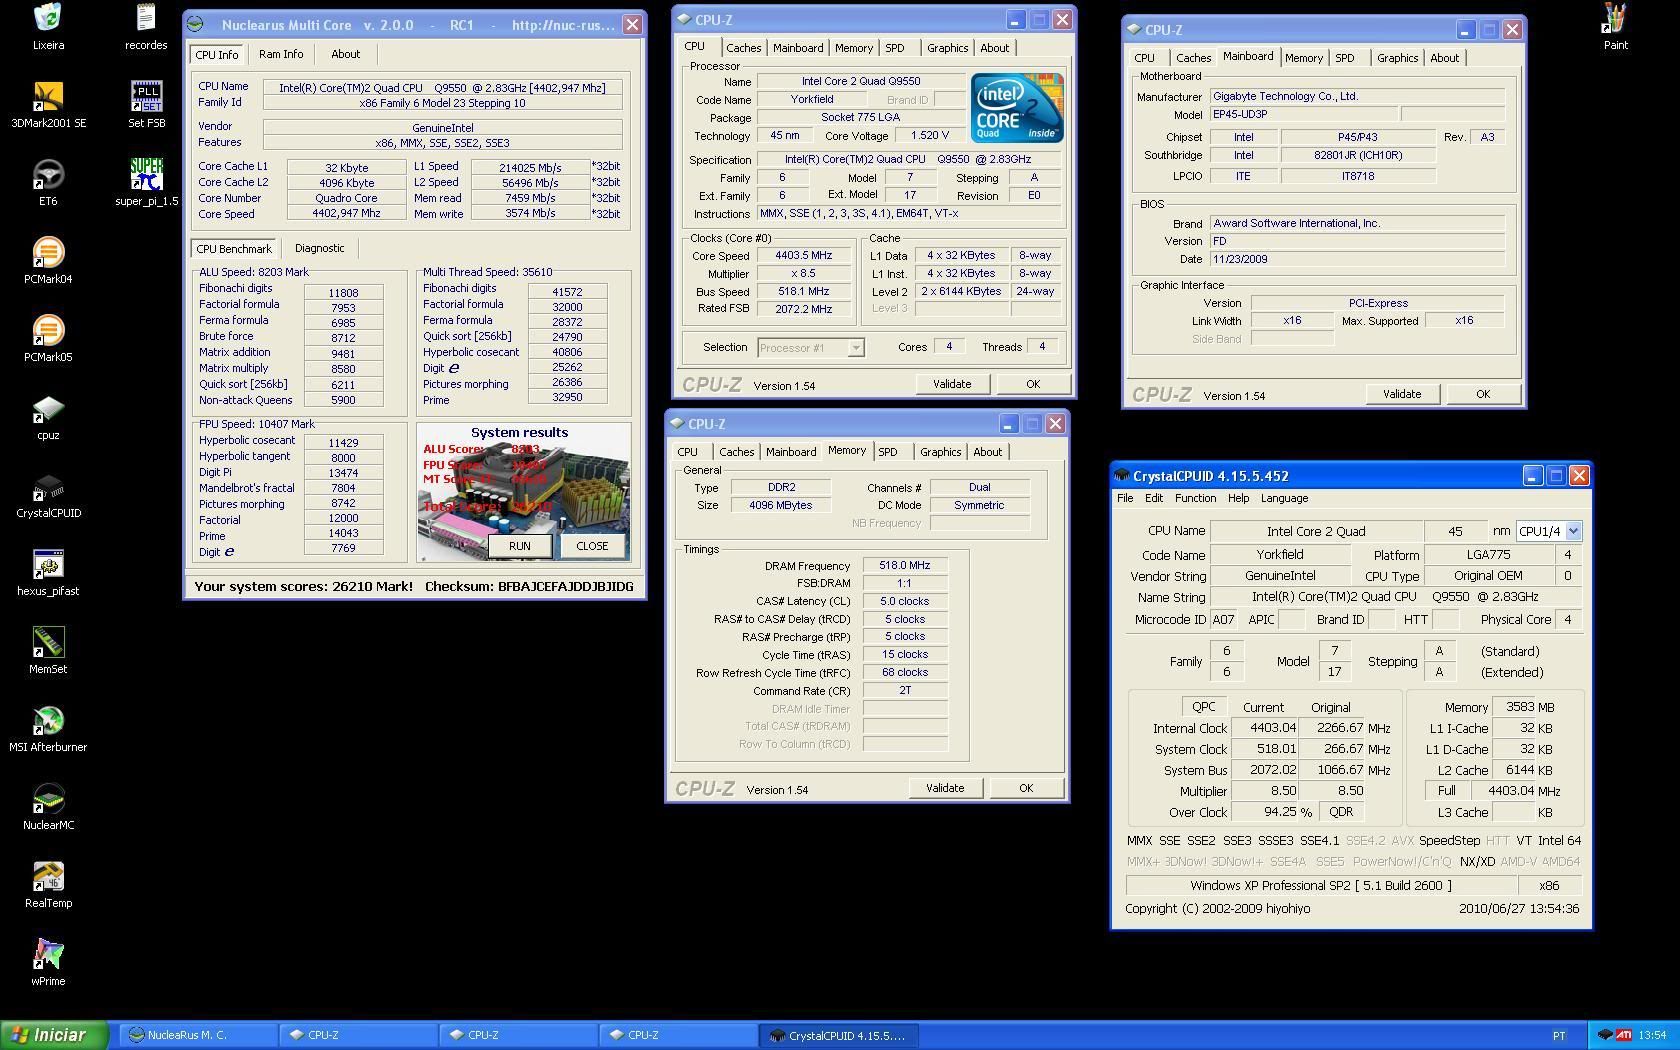Open the Function menu in CrystalCPUID

click(x=1195, y=498)
